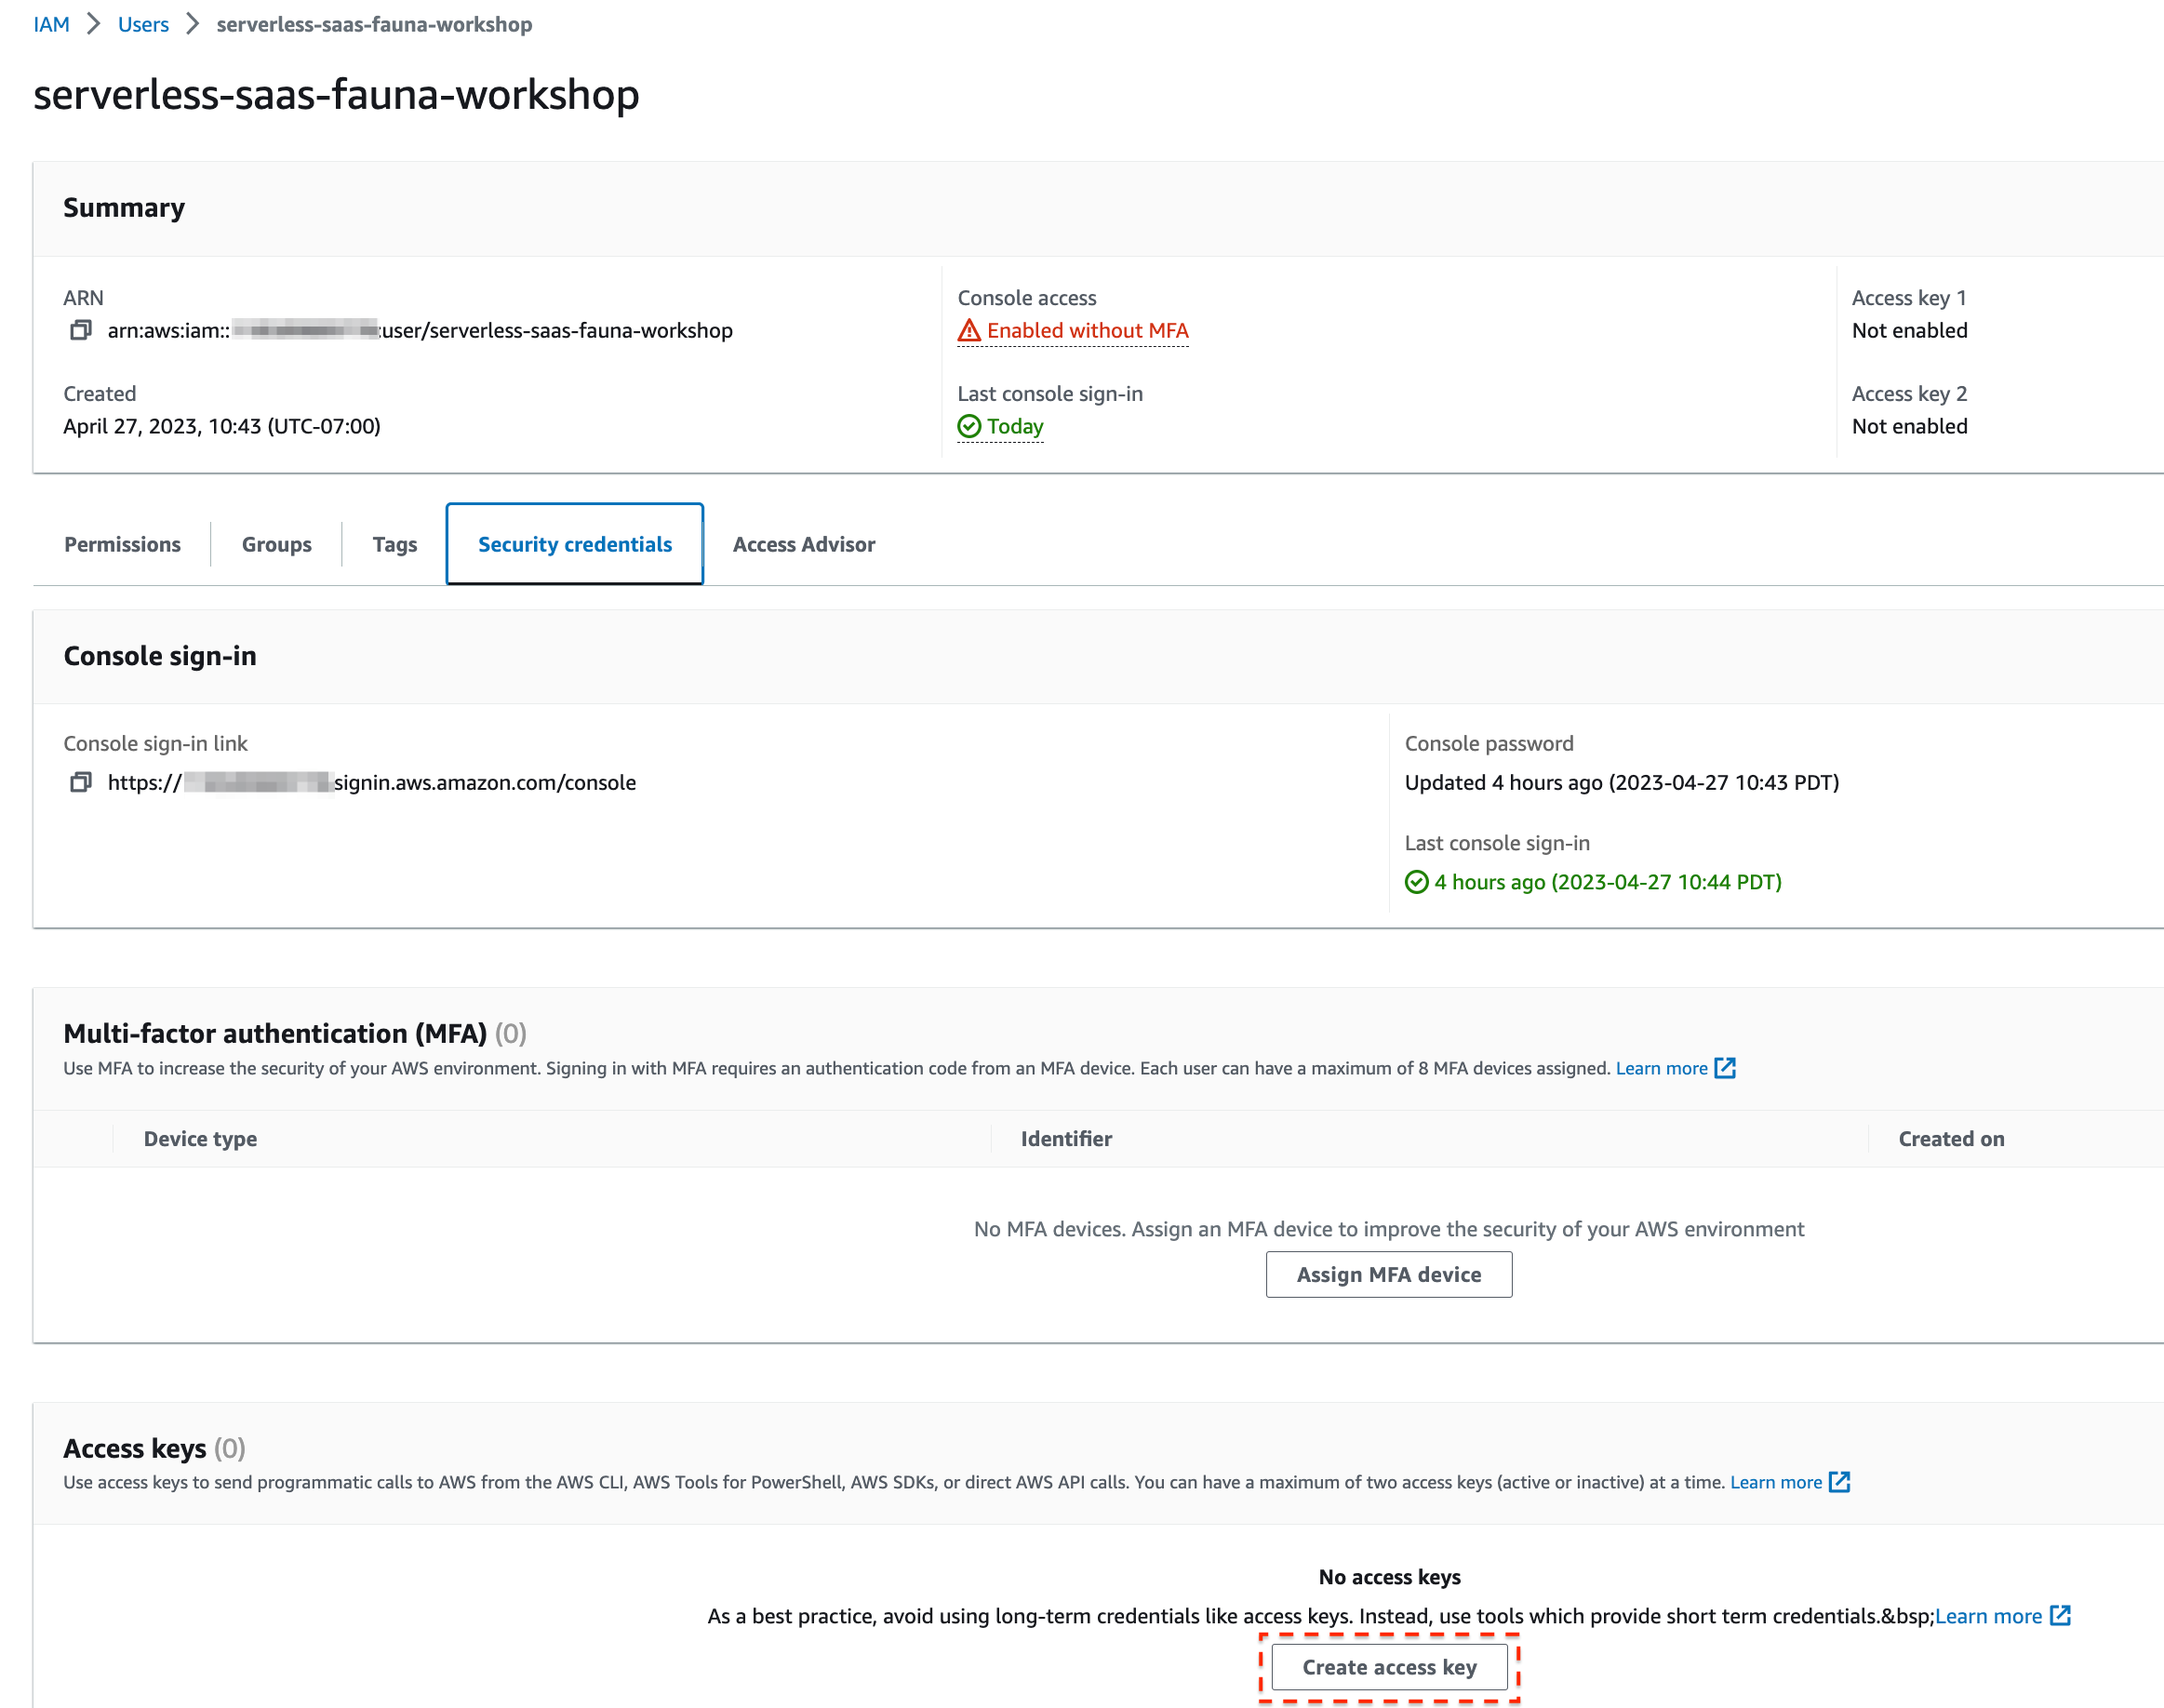
Task: Click the 4 hours ago last sign-in text
Action: tap(1608, 882)
